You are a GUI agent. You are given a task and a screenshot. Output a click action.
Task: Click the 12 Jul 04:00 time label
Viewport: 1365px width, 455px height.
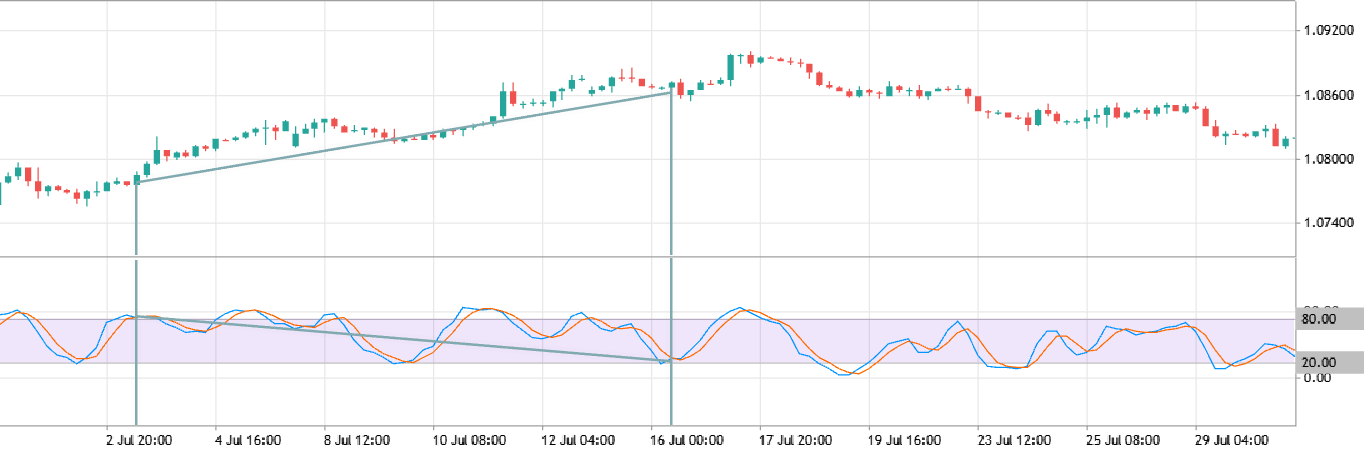575,440
